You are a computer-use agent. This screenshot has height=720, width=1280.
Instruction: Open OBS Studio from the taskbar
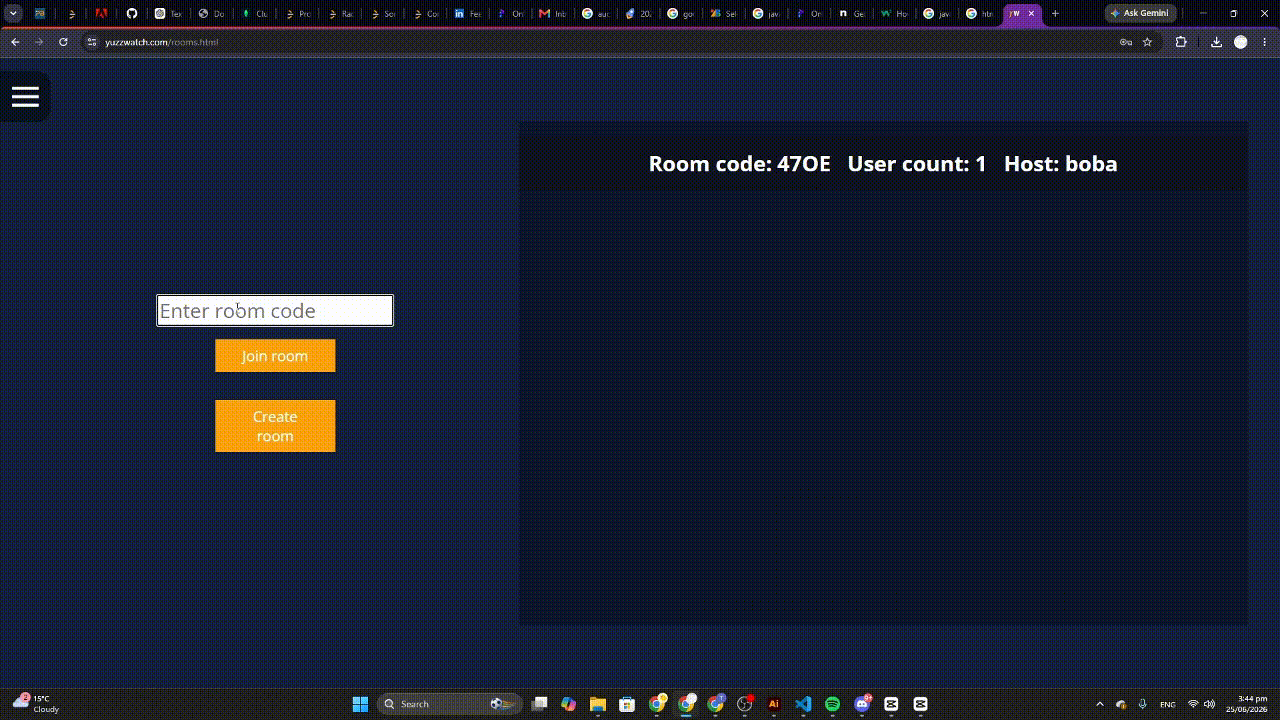coord(745,704)
